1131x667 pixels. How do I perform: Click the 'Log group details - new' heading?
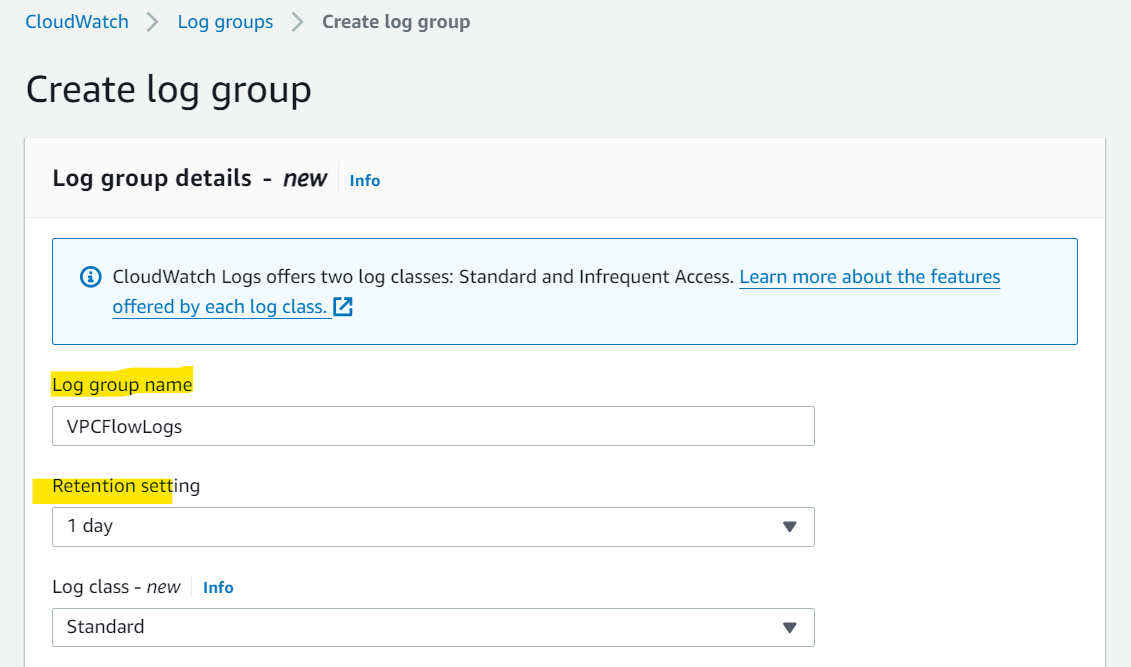coord(190,178)
